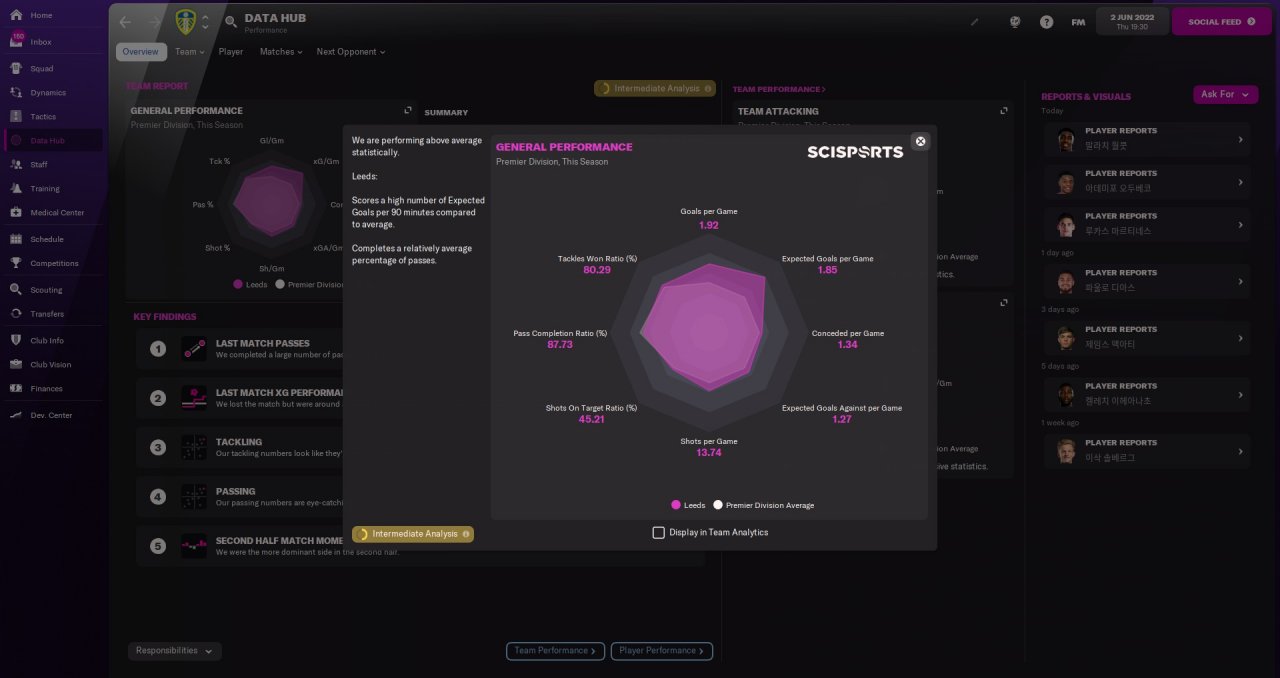Expand the Team Attacking panel
1280x678 pixels.
coord(1004,111)
